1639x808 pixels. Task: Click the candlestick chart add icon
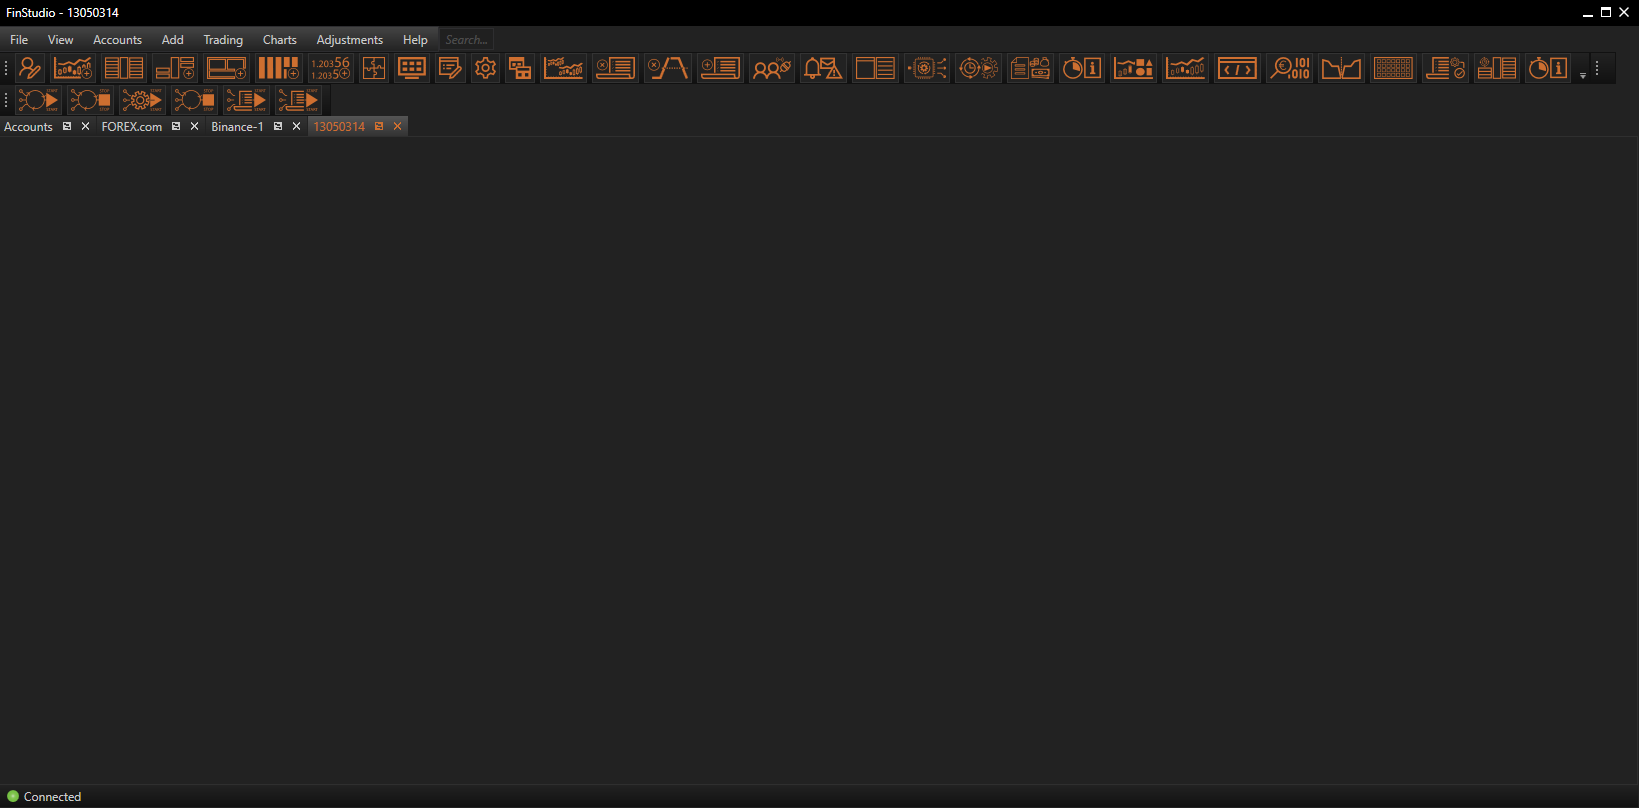pos(73,68)
